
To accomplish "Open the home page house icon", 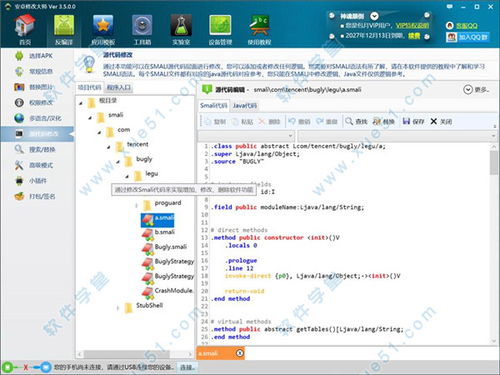I will 25,25.
